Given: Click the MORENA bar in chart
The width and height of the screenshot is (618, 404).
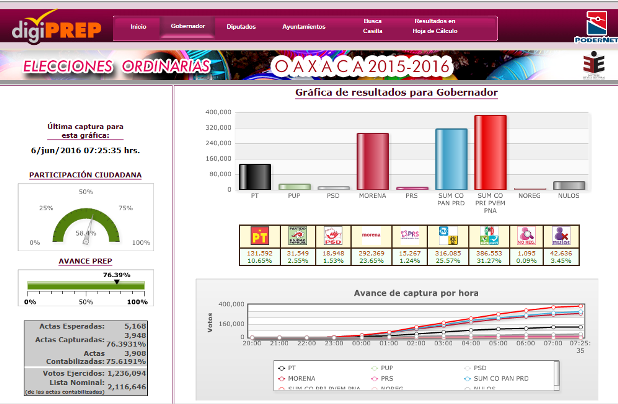Looking at the screenshot, I should [x=372, y=162].
